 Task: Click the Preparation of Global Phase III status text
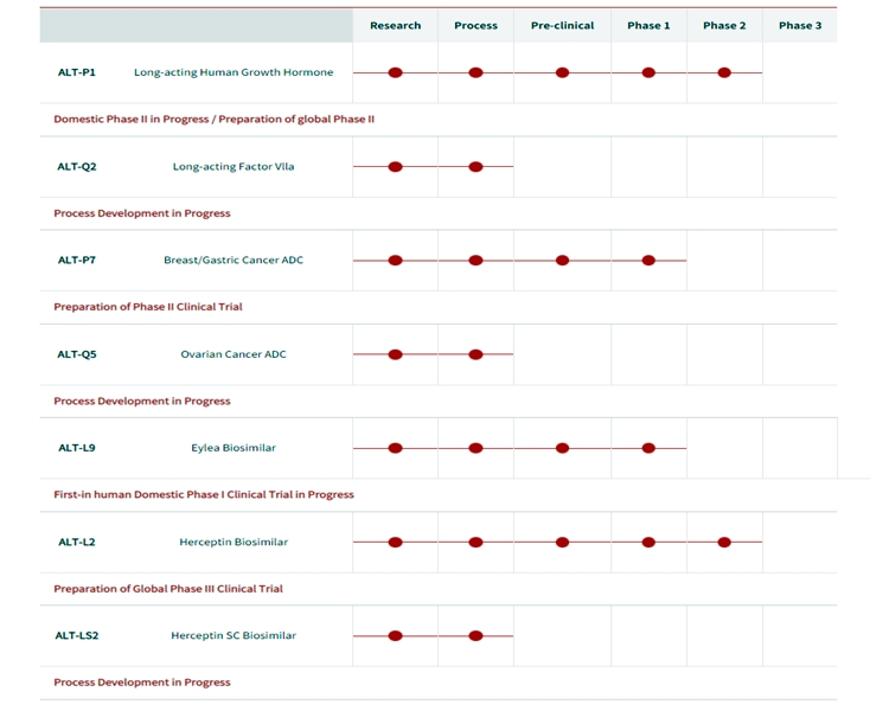tap(168, 589)
